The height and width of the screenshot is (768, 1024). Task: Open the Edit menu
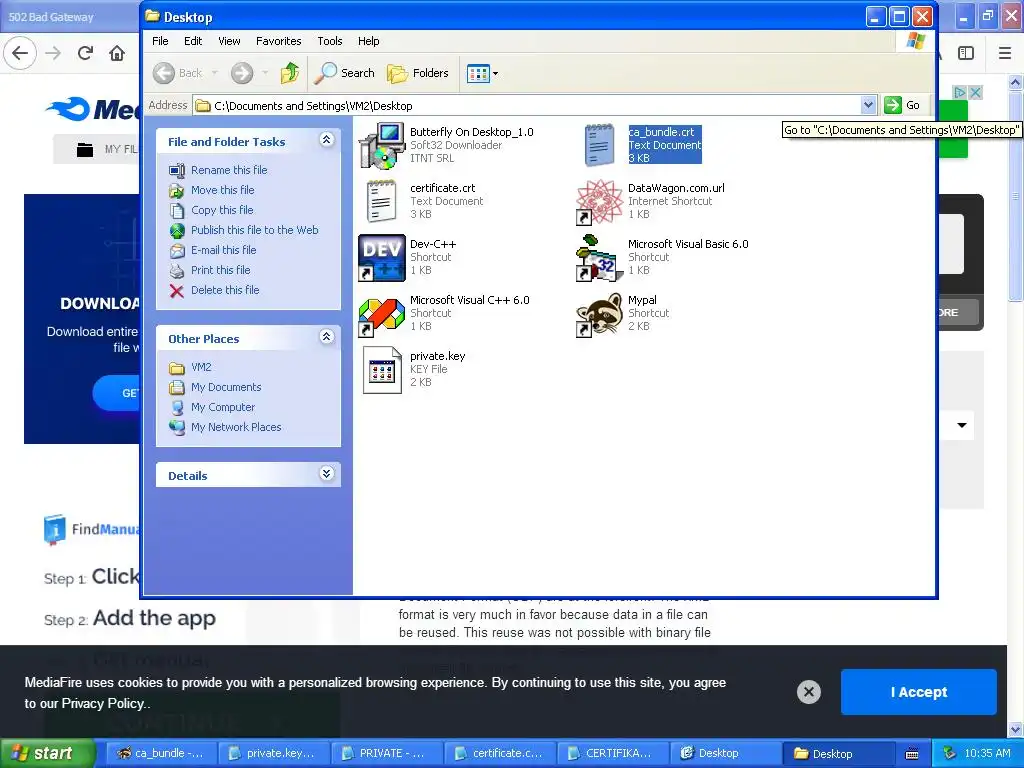(193, 41)
